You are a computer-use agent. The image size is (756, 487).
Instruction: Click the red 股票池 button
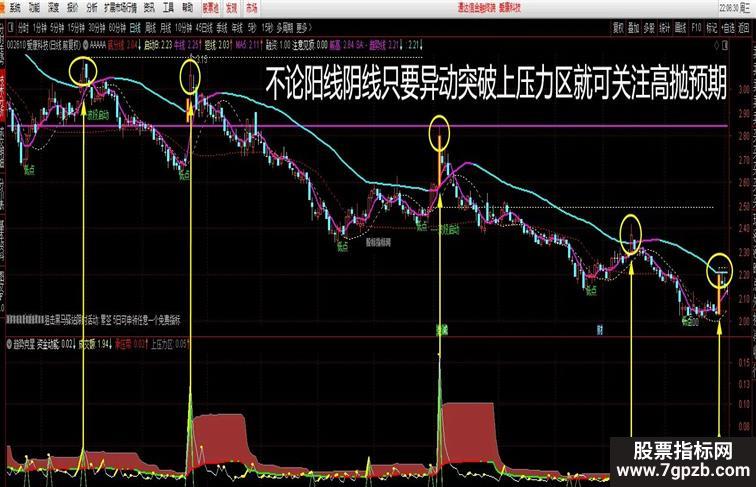[x=211, y=8]
